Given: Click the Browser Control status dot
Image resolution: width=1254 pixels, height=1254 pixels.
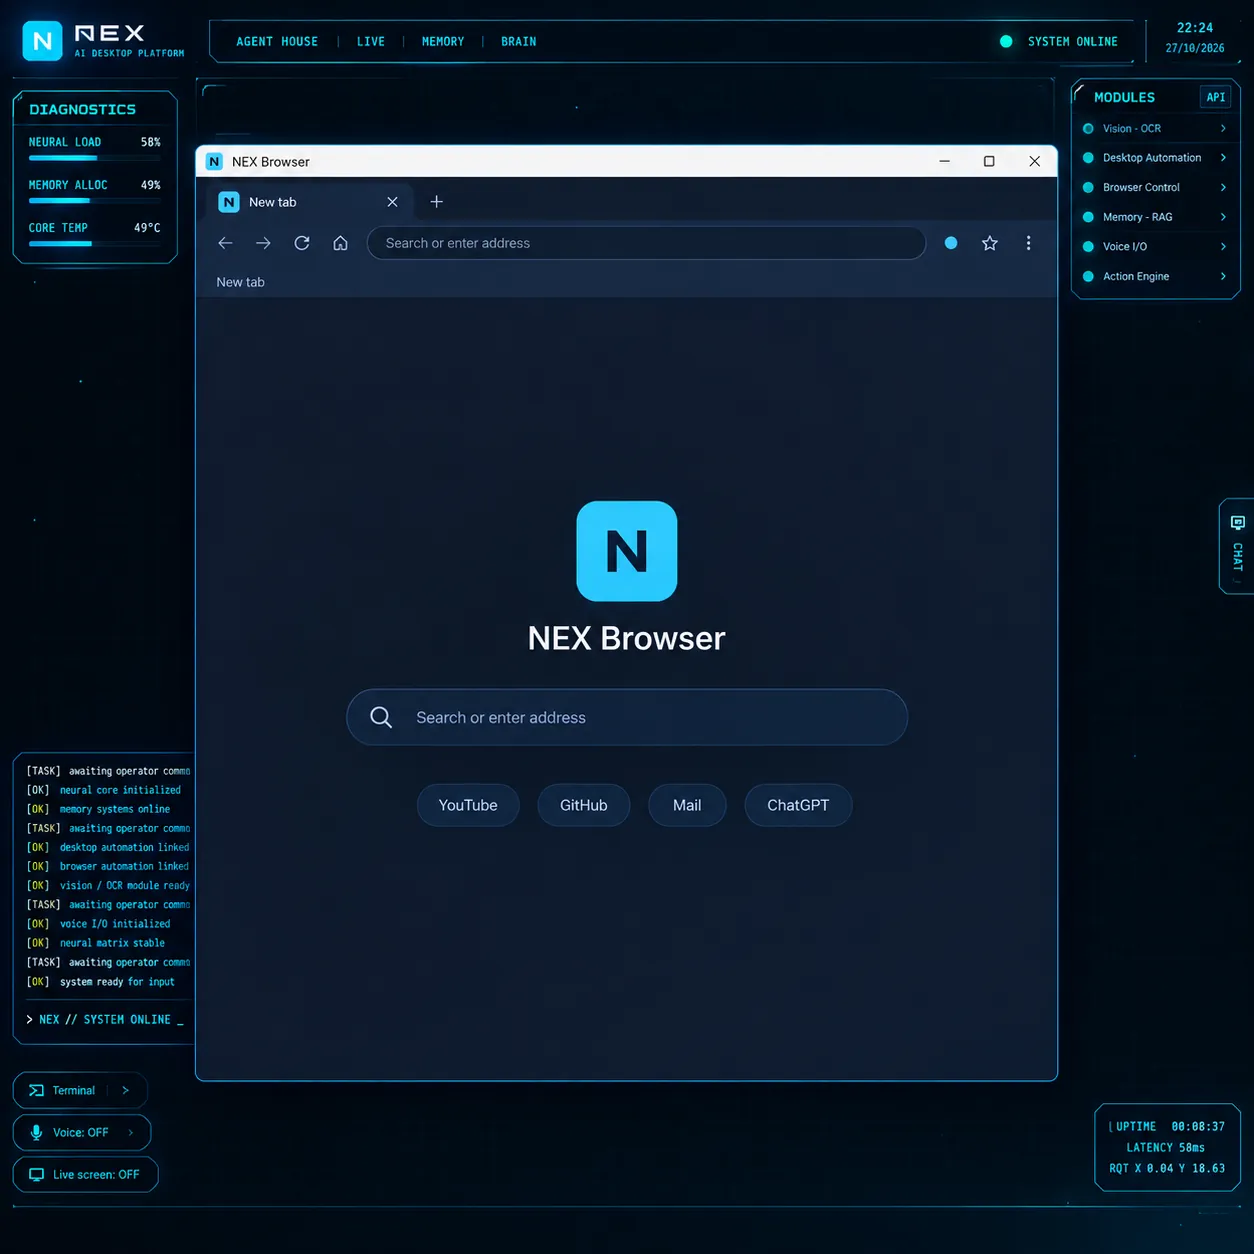Looking at the screenshot, I should point(1088,187).
